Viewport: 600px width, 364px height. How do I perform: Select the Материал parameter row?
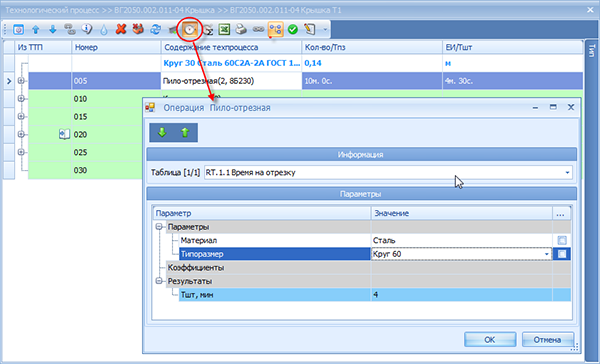click(x=275, y=240)
